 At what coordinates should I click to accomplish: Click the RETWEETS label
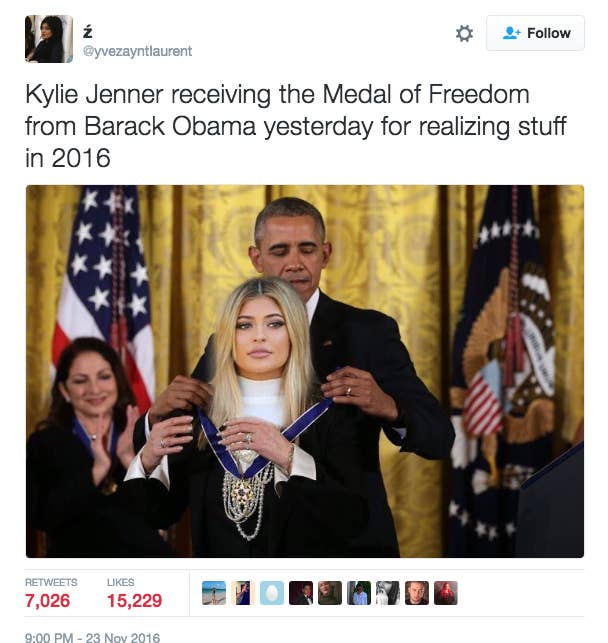[x=51, y=582]
